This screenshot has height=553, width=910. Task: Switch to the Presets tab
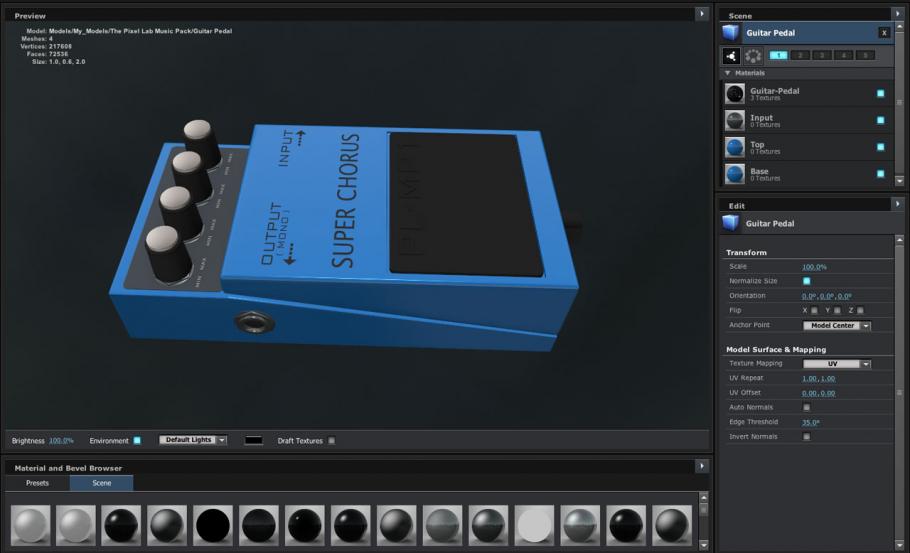pyautogui.click(x=37, y=483)
